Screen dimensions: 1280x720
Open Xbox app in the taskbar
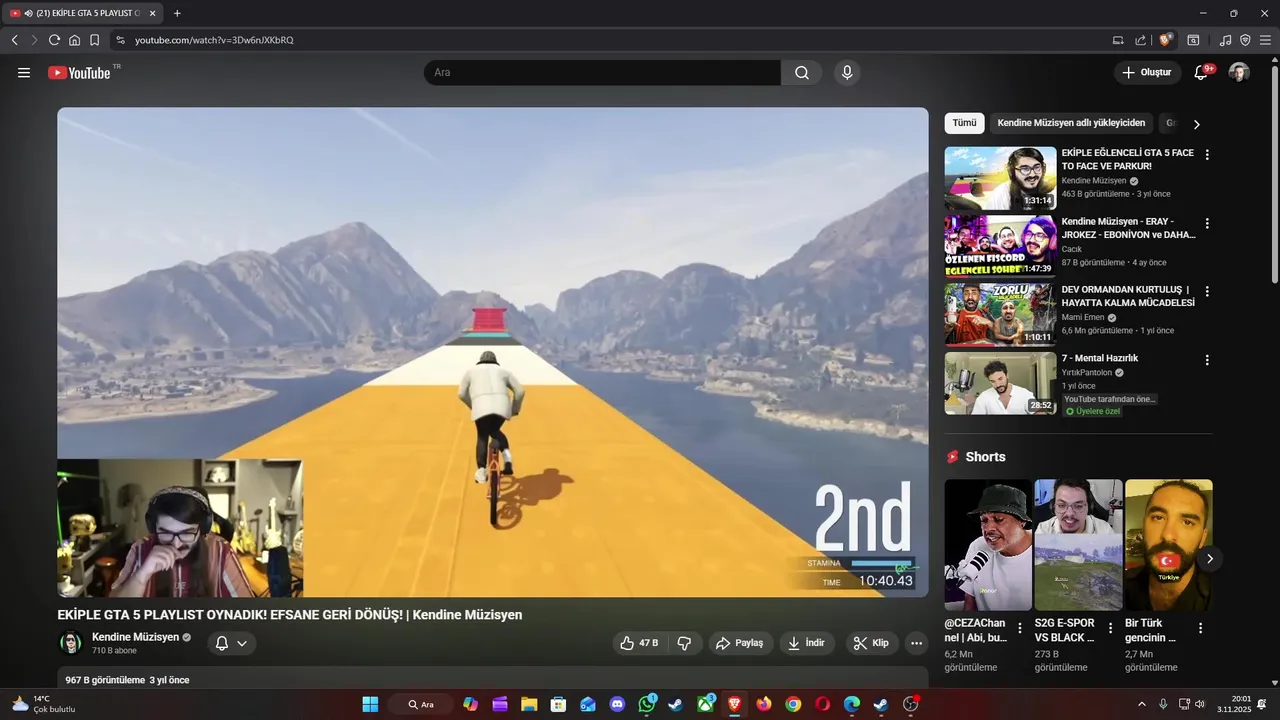pos(706,704)
